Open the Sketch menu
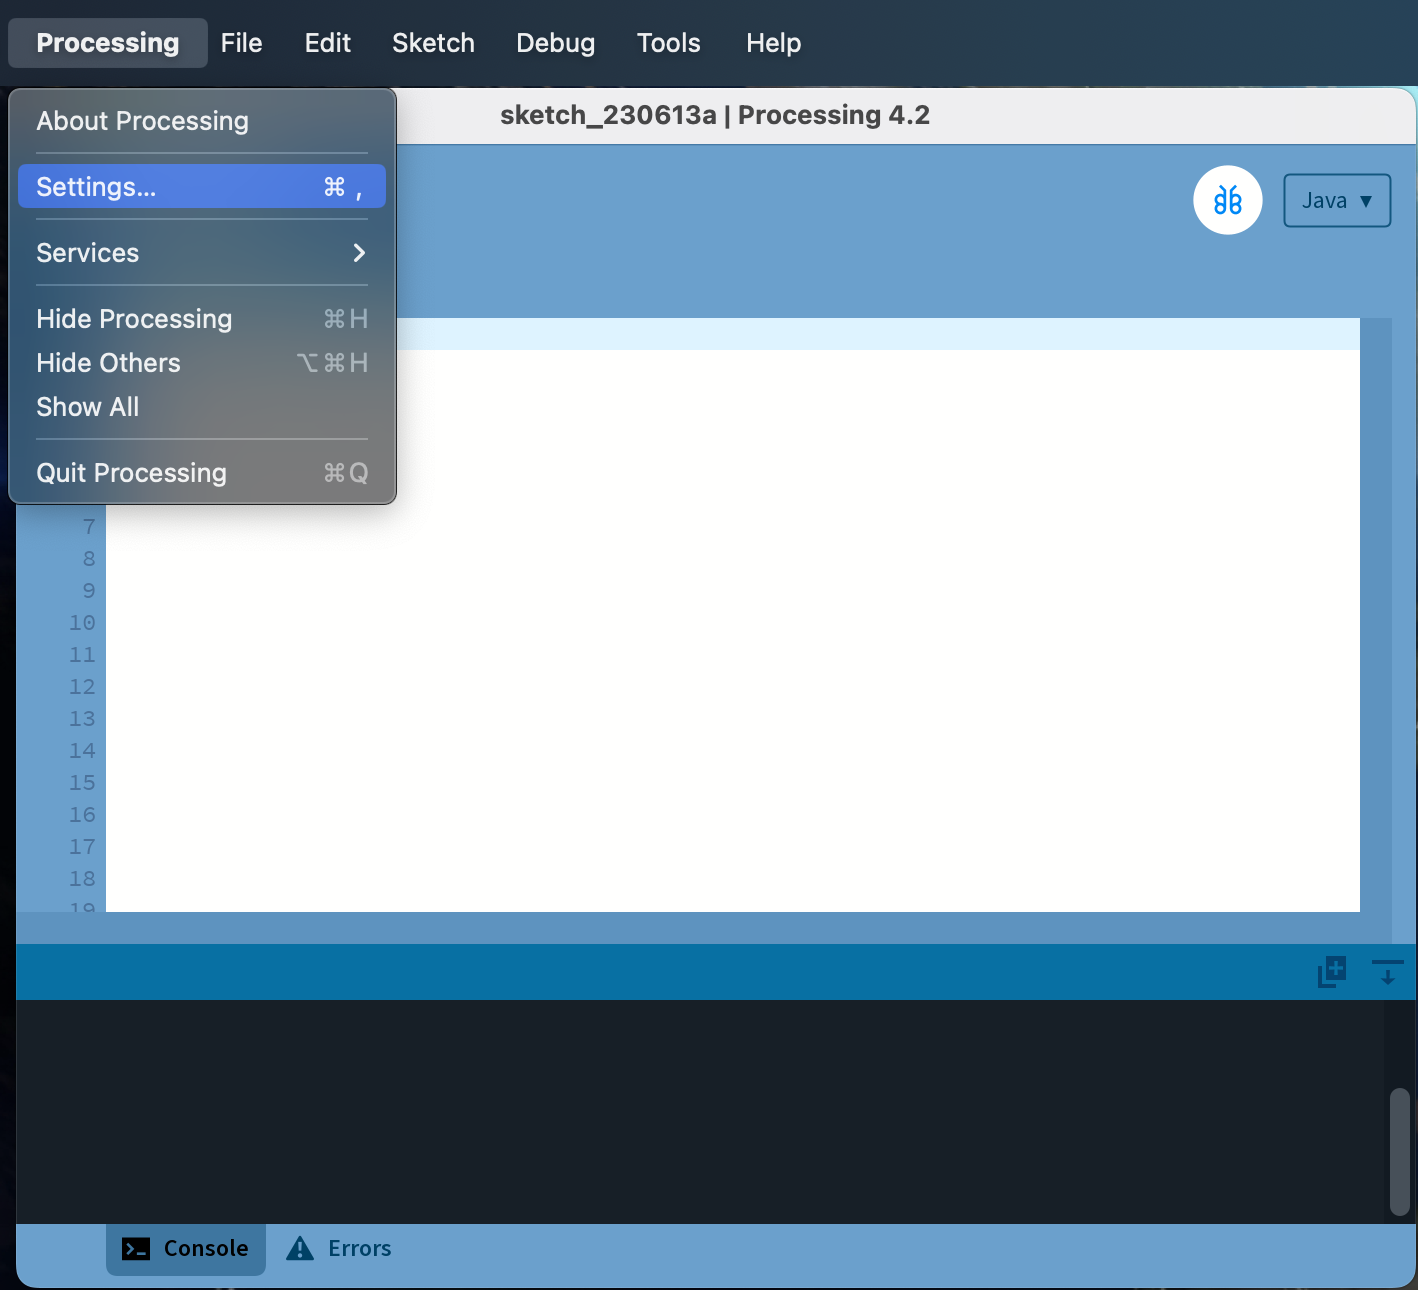The width and height of the screenshot is (1418, 1290). coord(433,43)
